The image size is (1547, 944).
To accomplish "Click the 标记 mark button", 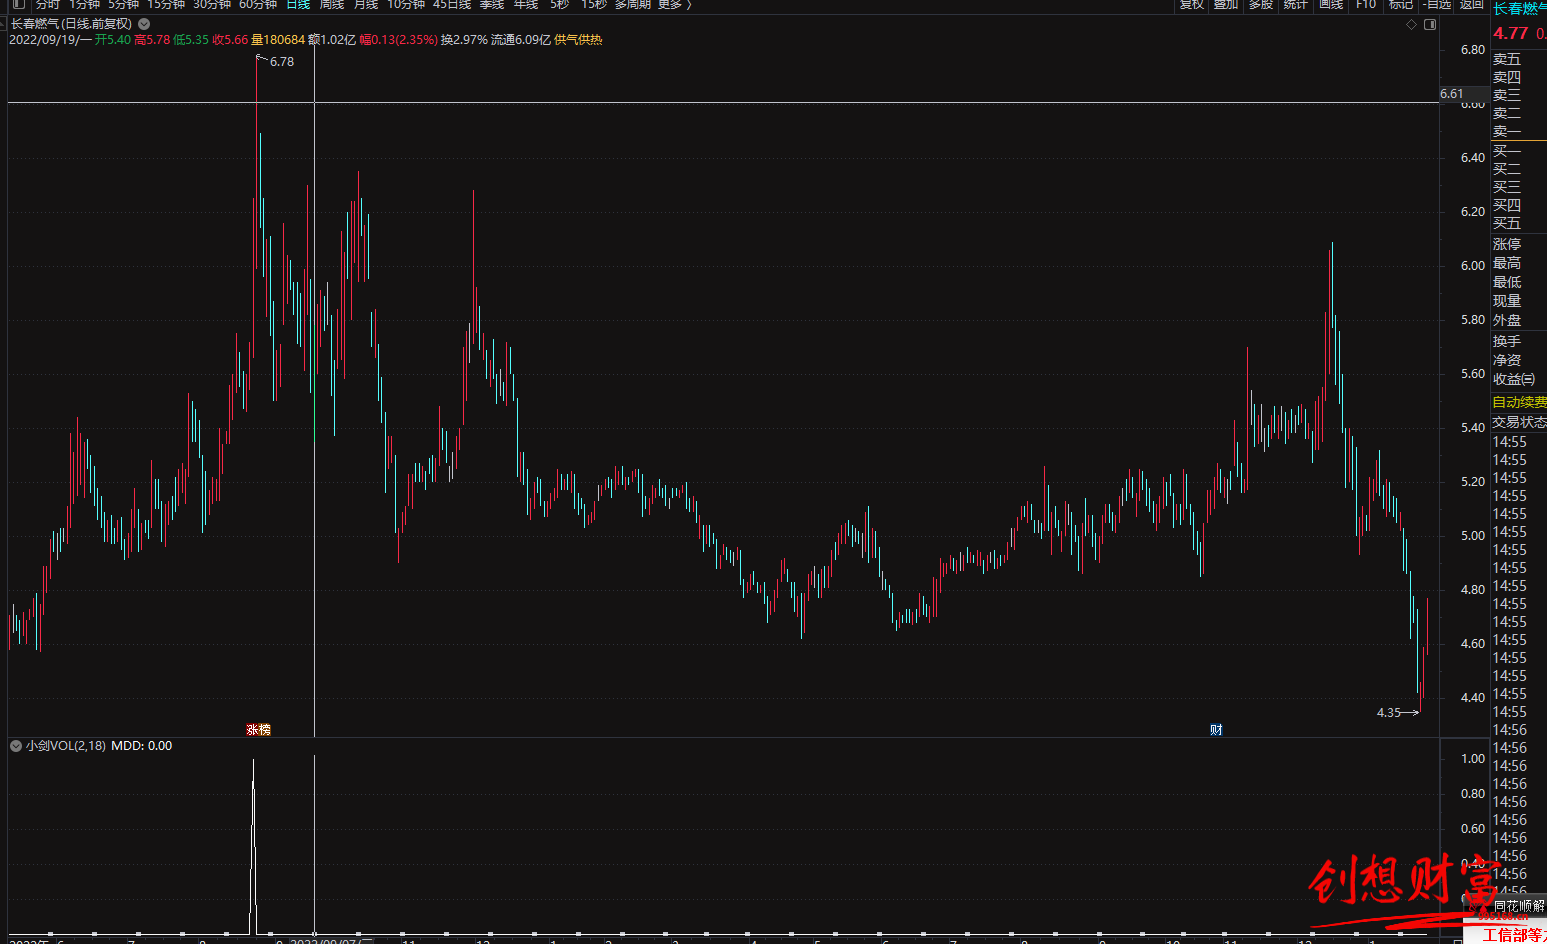I will 1401,5.
